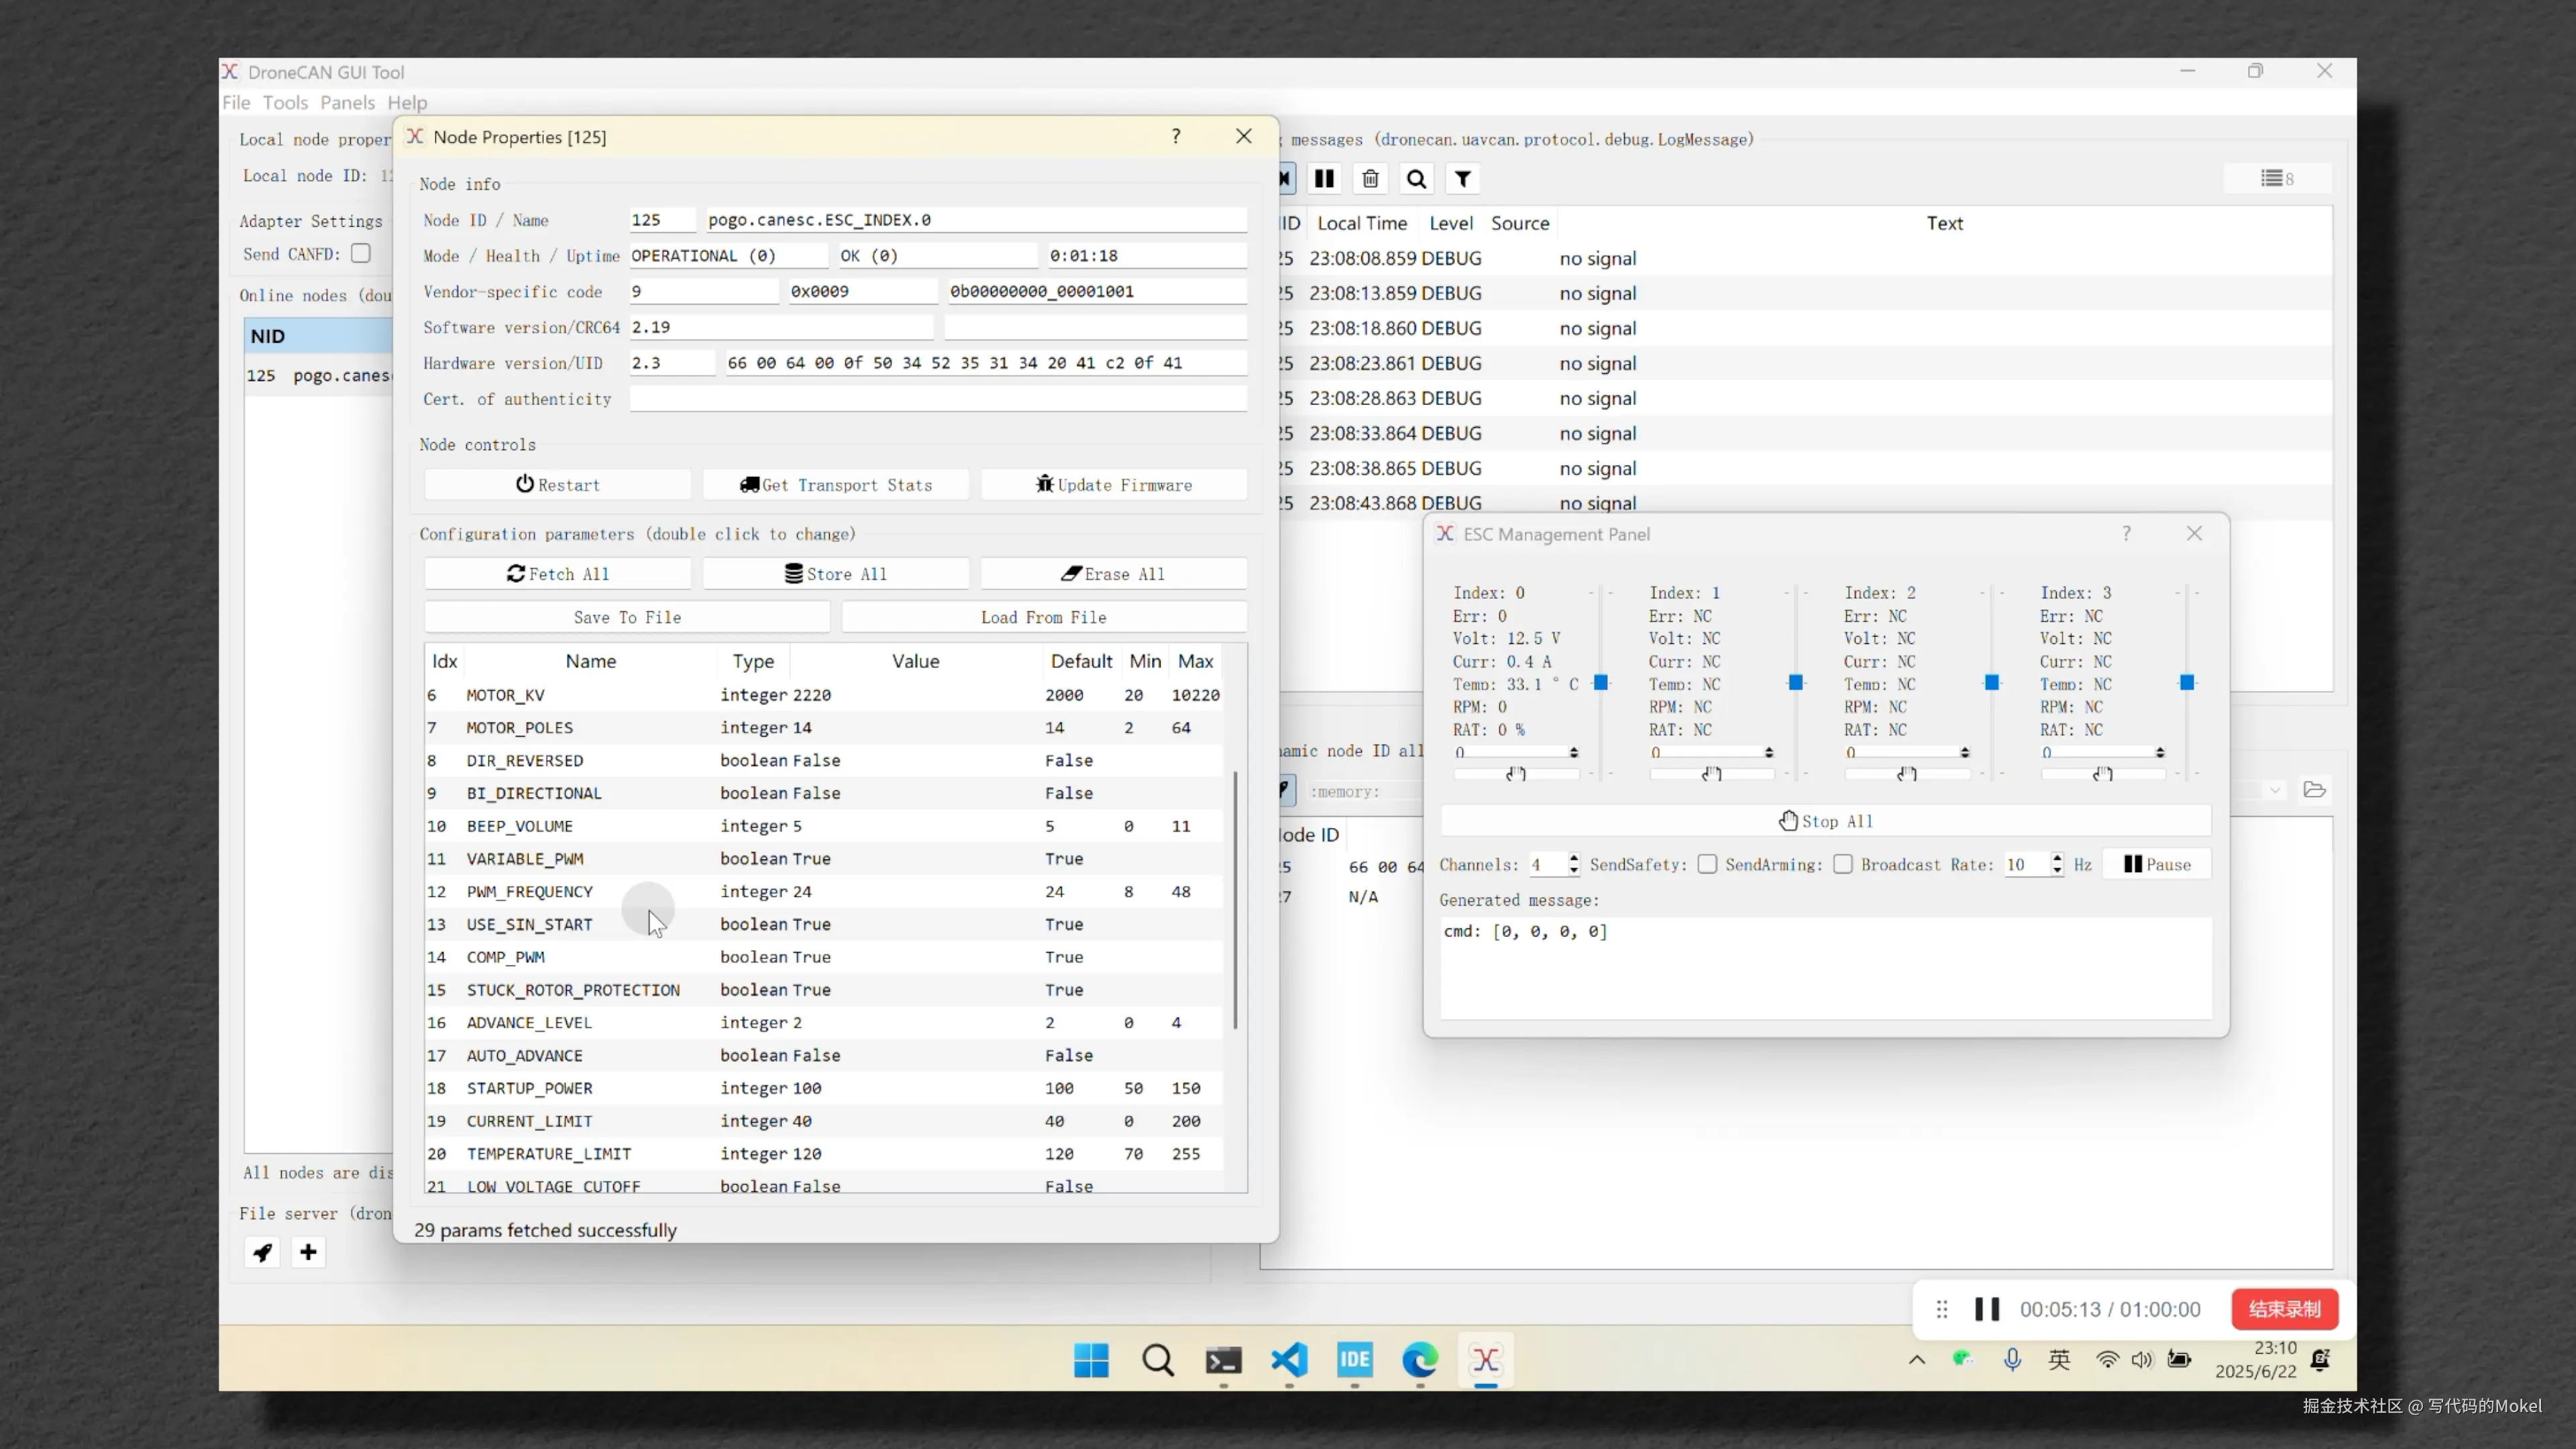Screen dimensions: 2576x1449
Task: Toggle the SendArming checkbox
Action: coord(1842,864)
